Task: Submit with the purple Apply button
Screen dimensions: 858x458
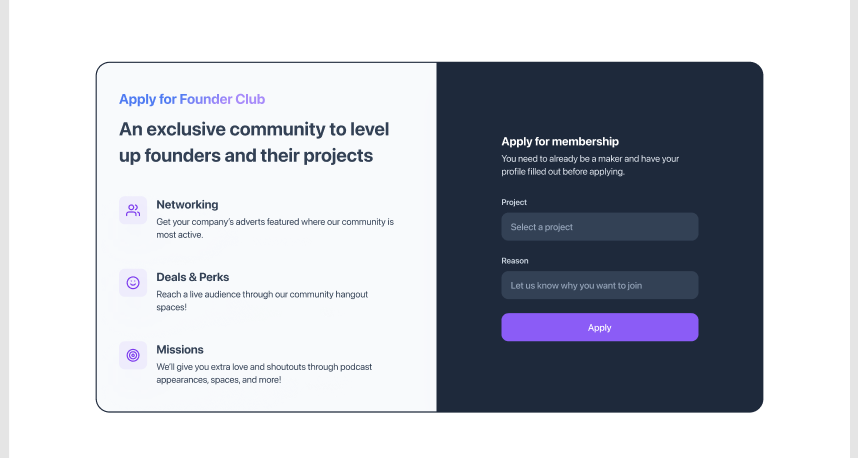Action: (x=600, y=327)
